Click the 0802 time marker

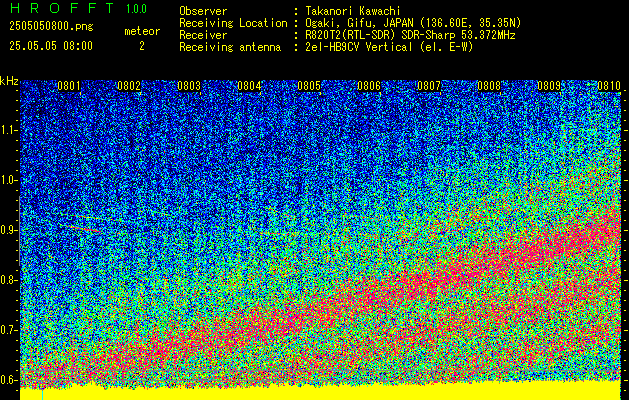[x=129, y=86]
